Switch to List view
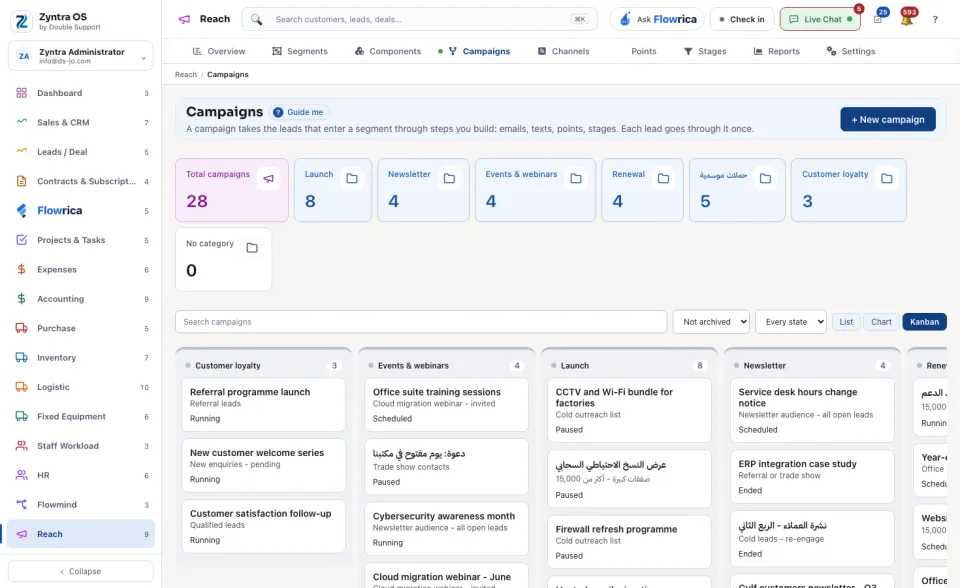The image size is (960, 588). click(846, 322)
